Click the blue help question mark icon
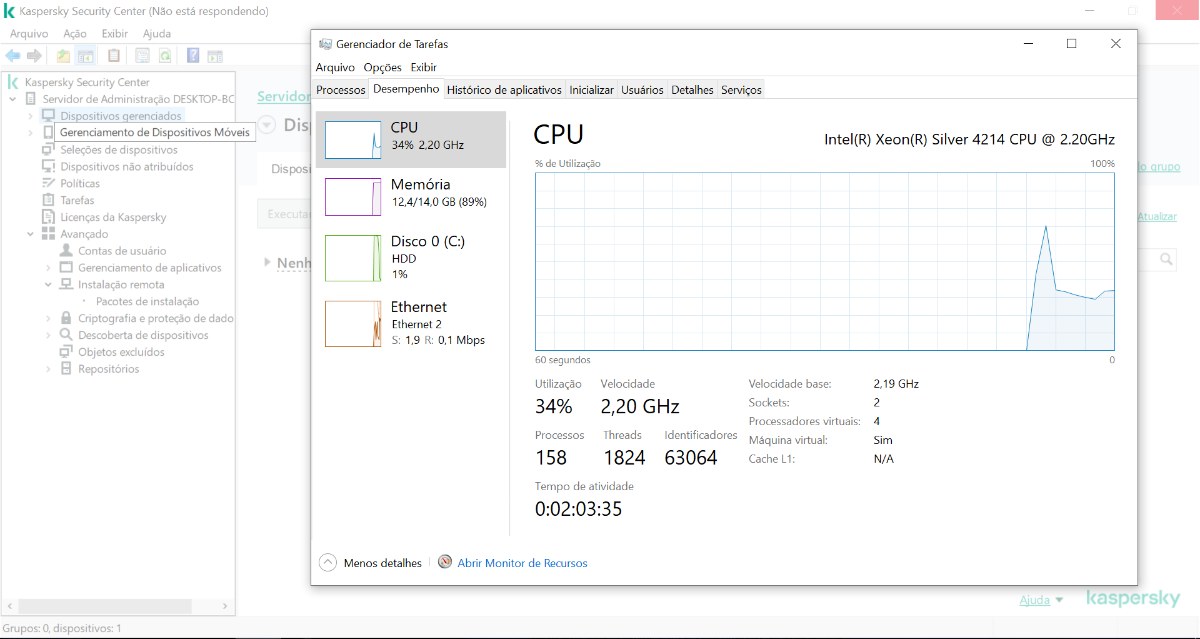Image resolution: width=1200 pixels, height=639 pixels. 193,56
